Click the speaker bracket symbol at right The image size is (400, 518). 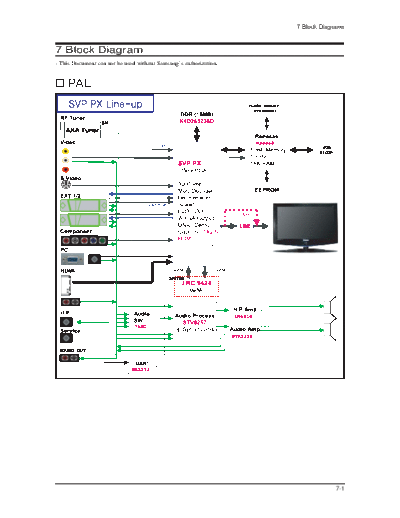(331, 319)
